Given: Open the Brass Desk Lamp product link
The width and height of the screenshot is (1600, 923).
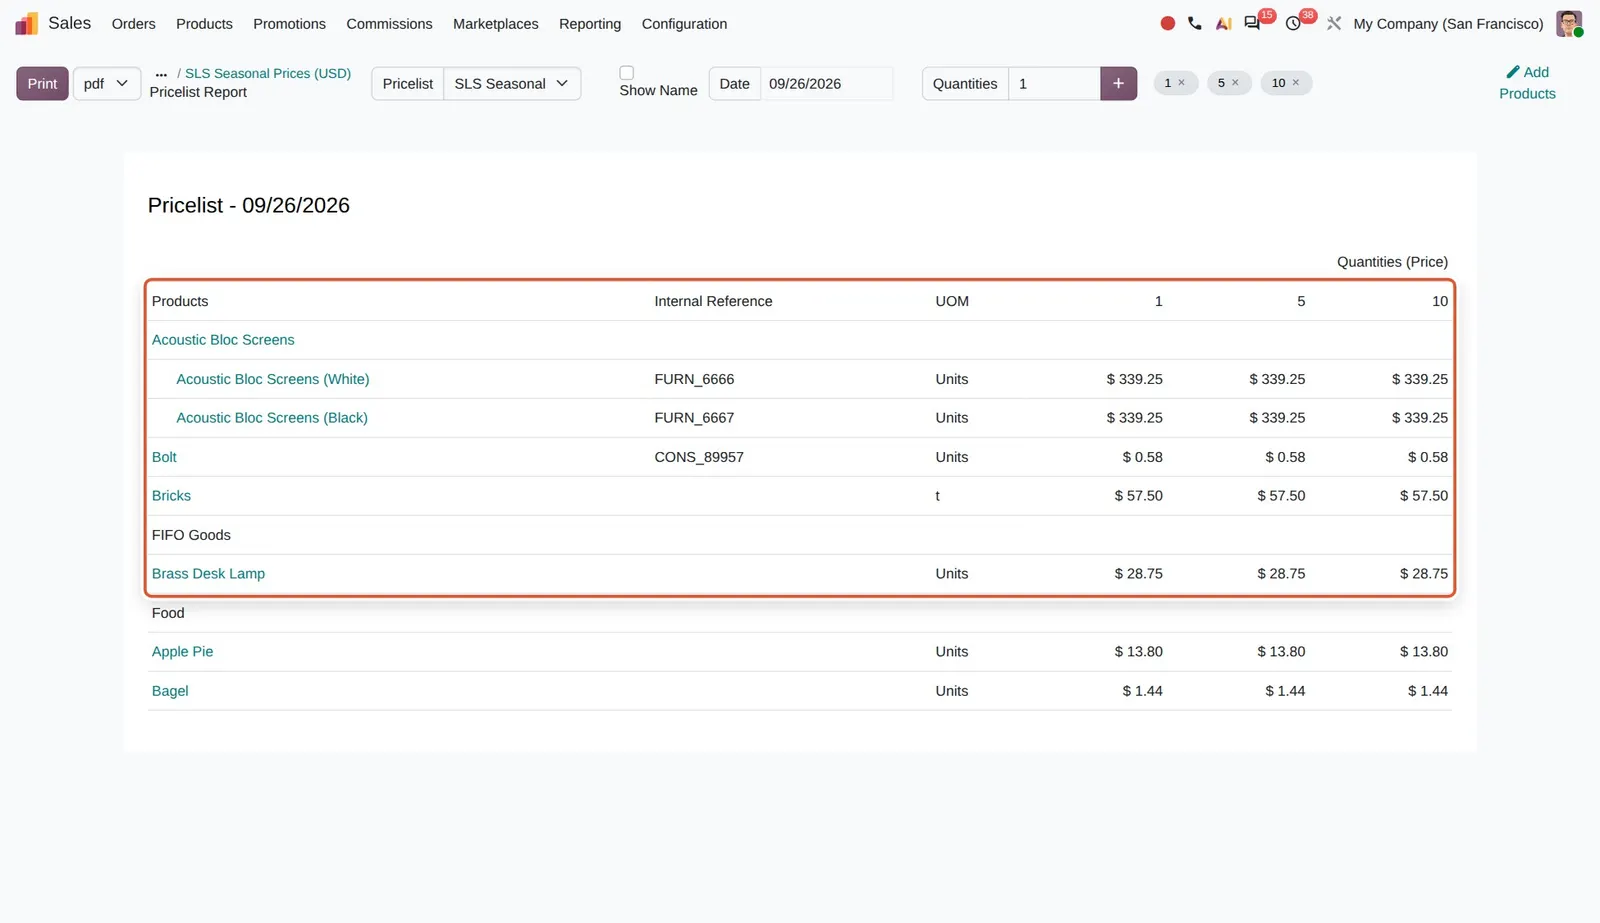Looking at the screenshot, I should pos(208,574).
